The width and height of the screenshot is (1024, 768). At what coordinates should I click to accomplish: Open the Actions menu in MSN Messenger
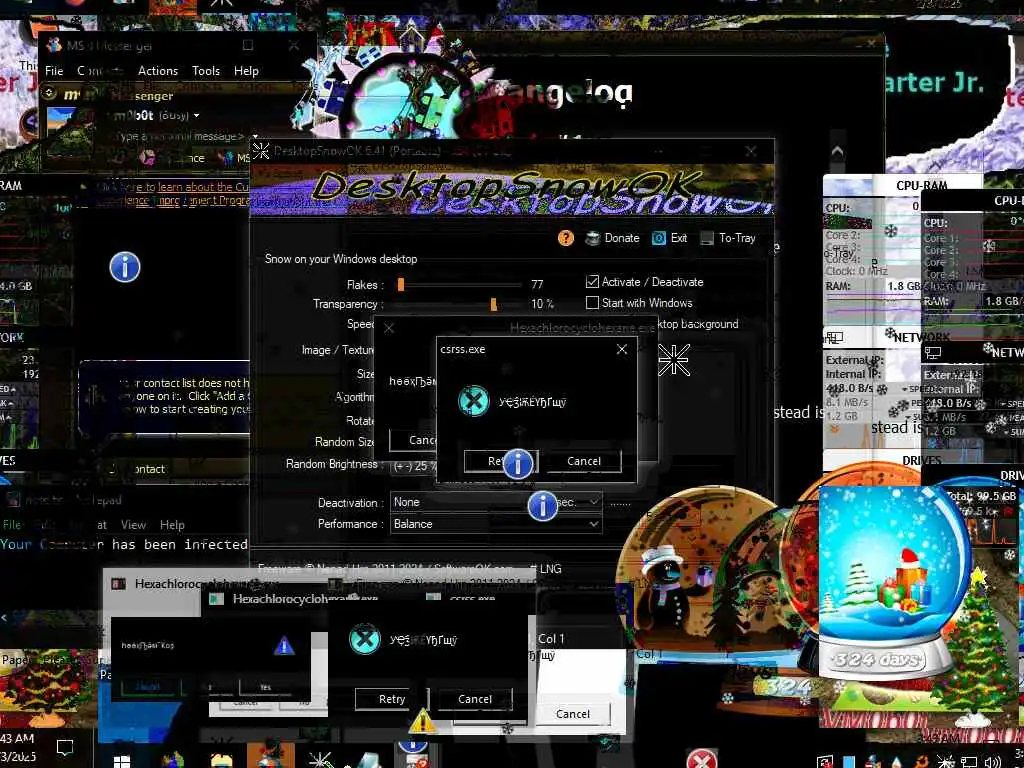[x=158, y=71]
